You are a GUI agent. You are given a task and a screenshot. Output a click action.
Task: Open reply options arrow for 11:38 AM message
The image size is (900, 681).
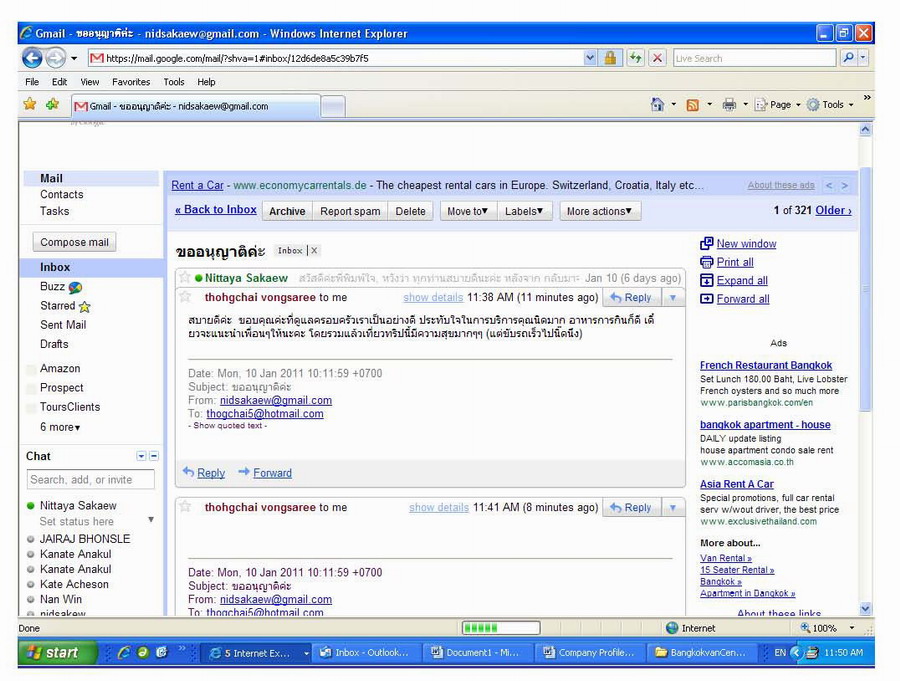(673, 297)
